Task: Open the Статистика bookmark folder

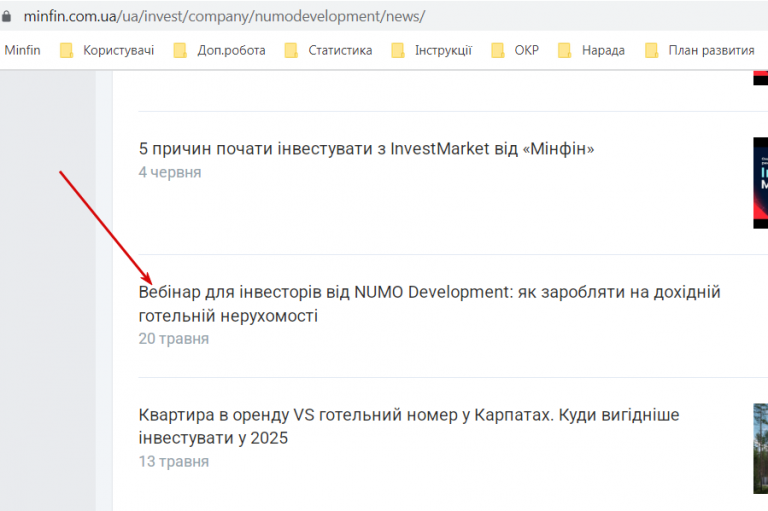Action: 328,50
